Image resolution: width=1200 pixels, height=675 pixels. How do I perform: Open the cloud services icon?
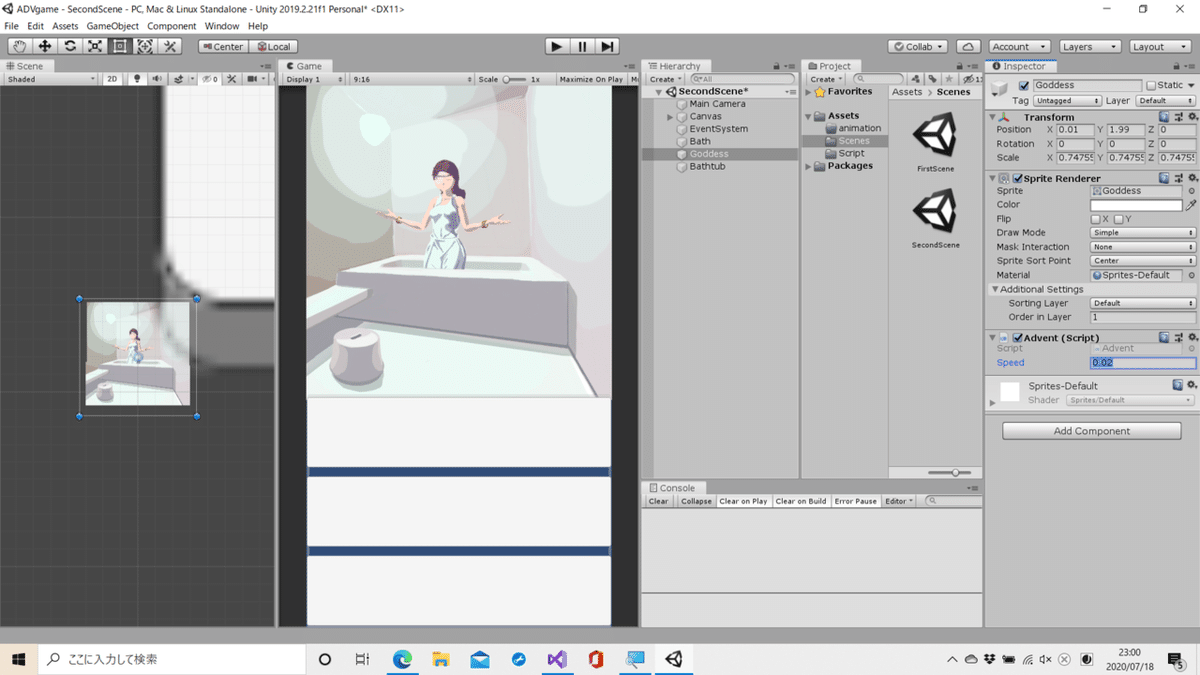[x=968, y=46]
